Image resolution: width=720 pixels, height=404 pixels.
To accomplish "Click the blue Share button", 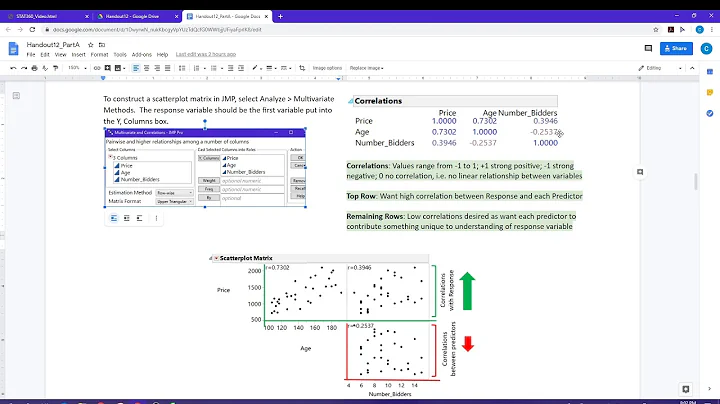I will (676, 48).
